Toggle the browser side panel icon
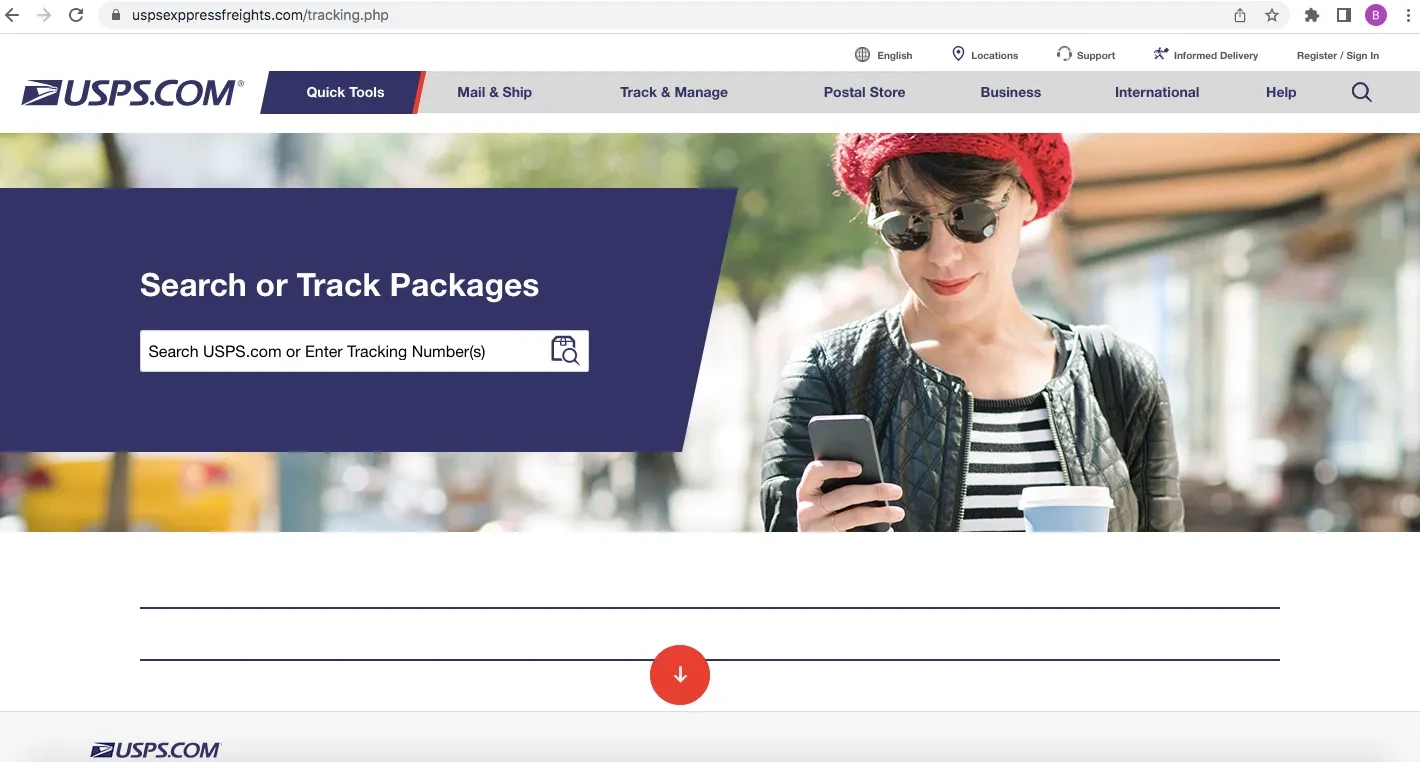The height and width of the screenshot is (762, 1420). pyautogui.click(x=1344, y=15)
